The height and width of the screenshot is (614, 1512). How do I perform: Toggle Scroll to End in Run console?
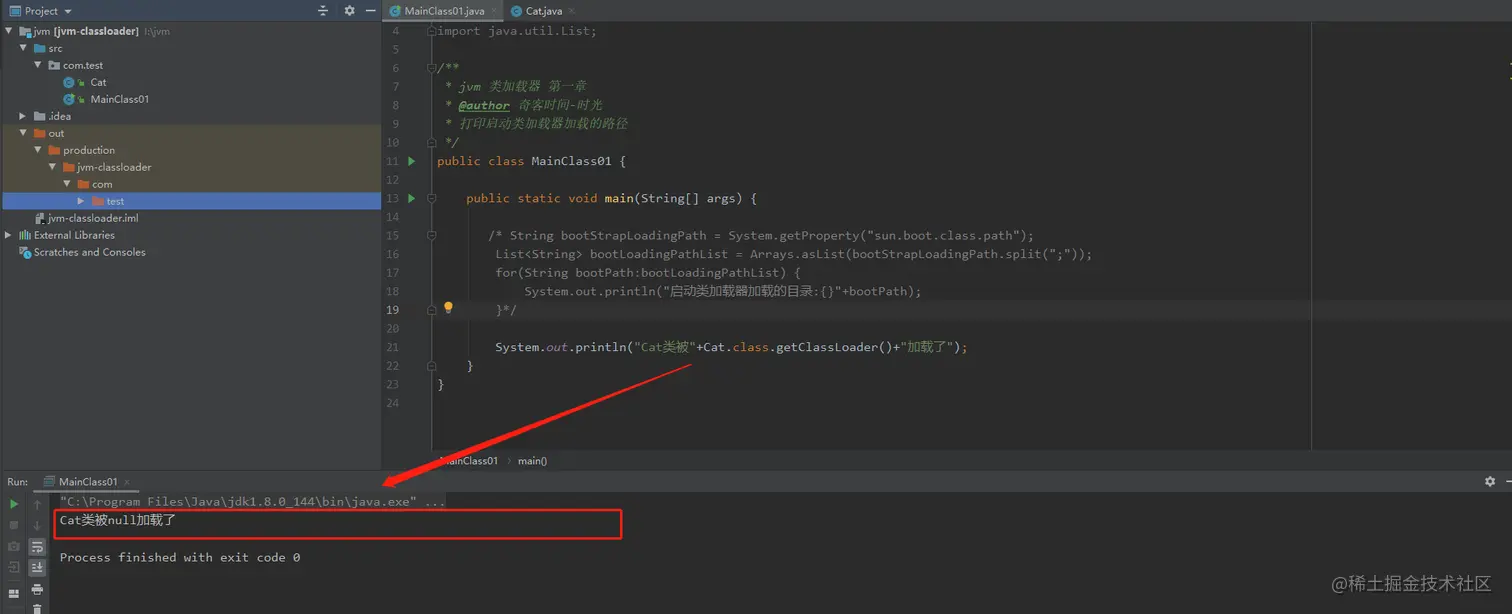point(37,567)
